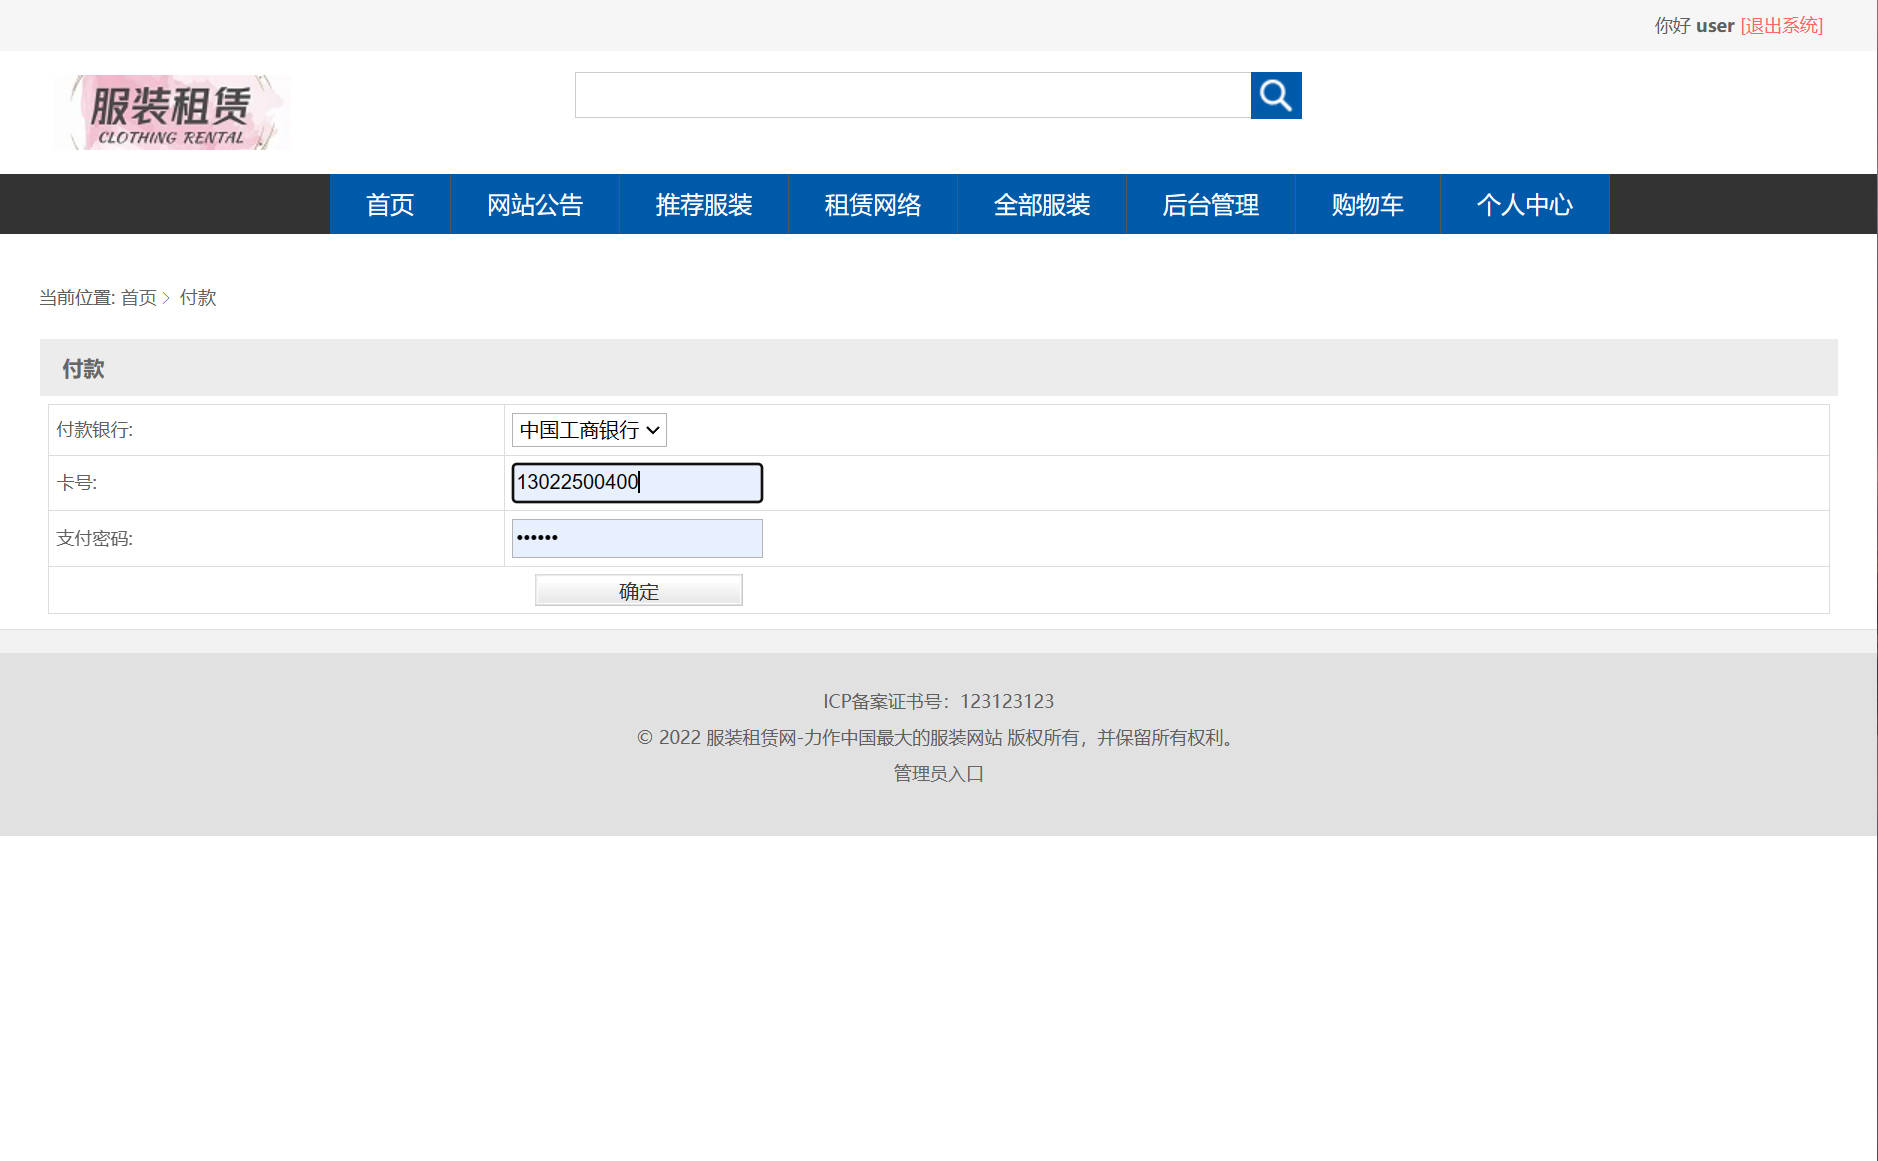Screen dimensions: 1878x1161
Task: Navigate to 首页 in the menu bar
Action: click(389, 204)
